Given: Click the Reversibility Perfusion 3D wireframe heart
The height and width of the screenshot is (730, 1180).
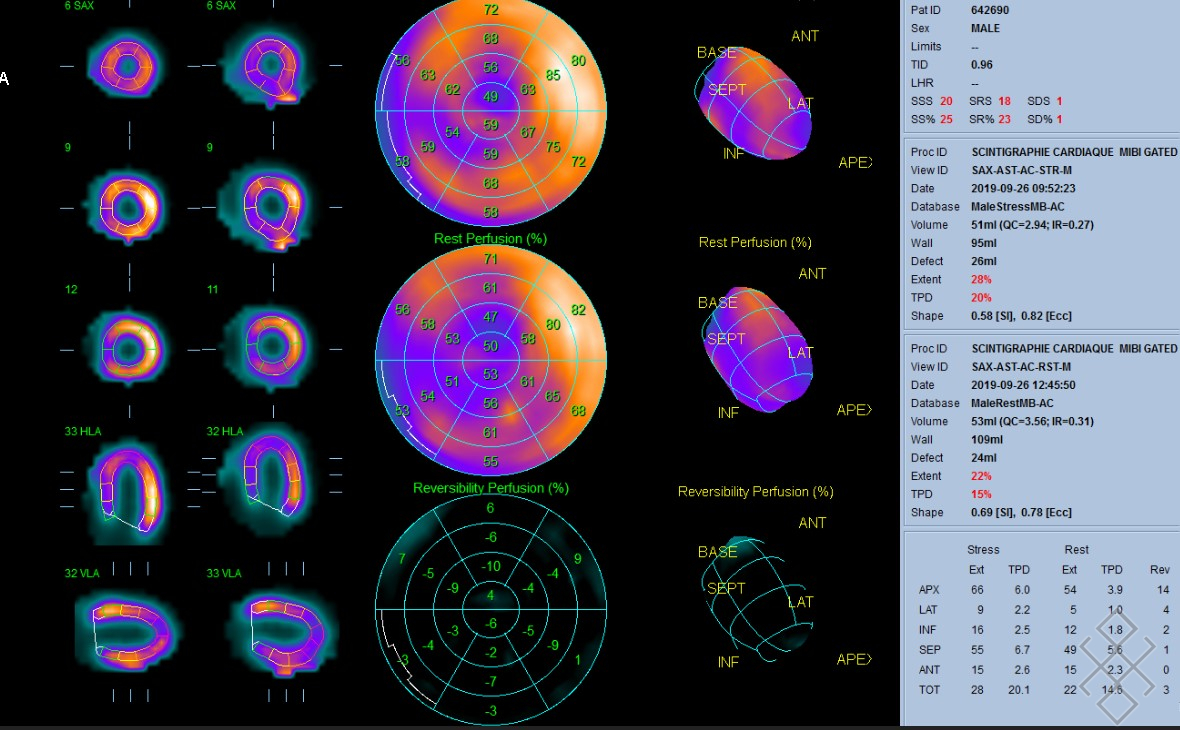Looking at the screenshot, I should pos(758,600).
